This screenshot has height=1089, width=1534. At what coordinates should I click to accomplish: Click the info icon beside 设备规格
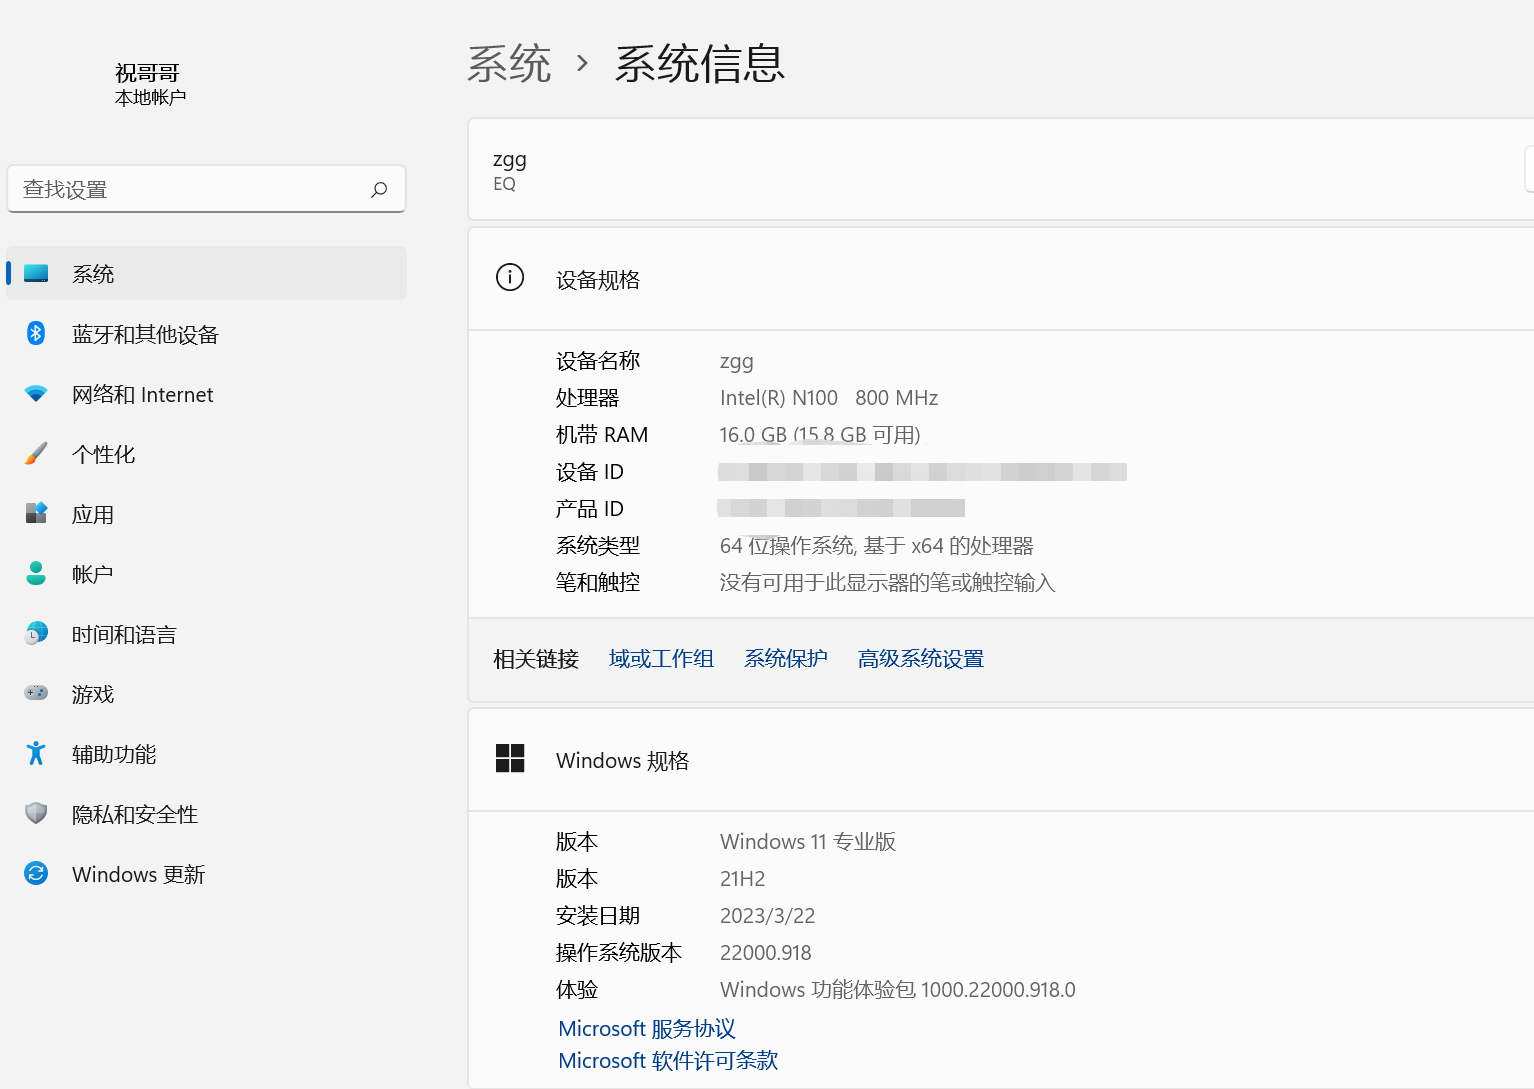click(x=510, y=277)
